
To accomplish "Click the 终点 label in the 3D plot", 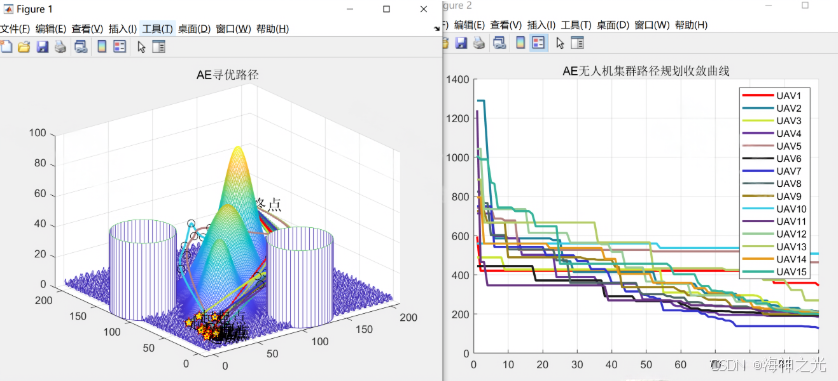I will click(x=268, y=204).
